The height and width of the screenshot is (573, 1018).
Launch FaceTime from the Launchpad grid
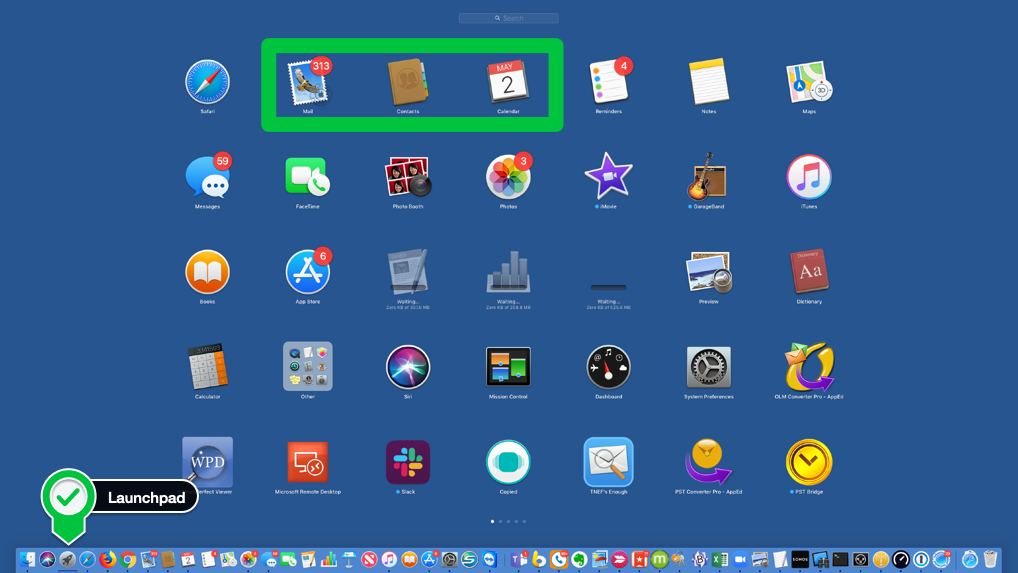coord(308,177)
